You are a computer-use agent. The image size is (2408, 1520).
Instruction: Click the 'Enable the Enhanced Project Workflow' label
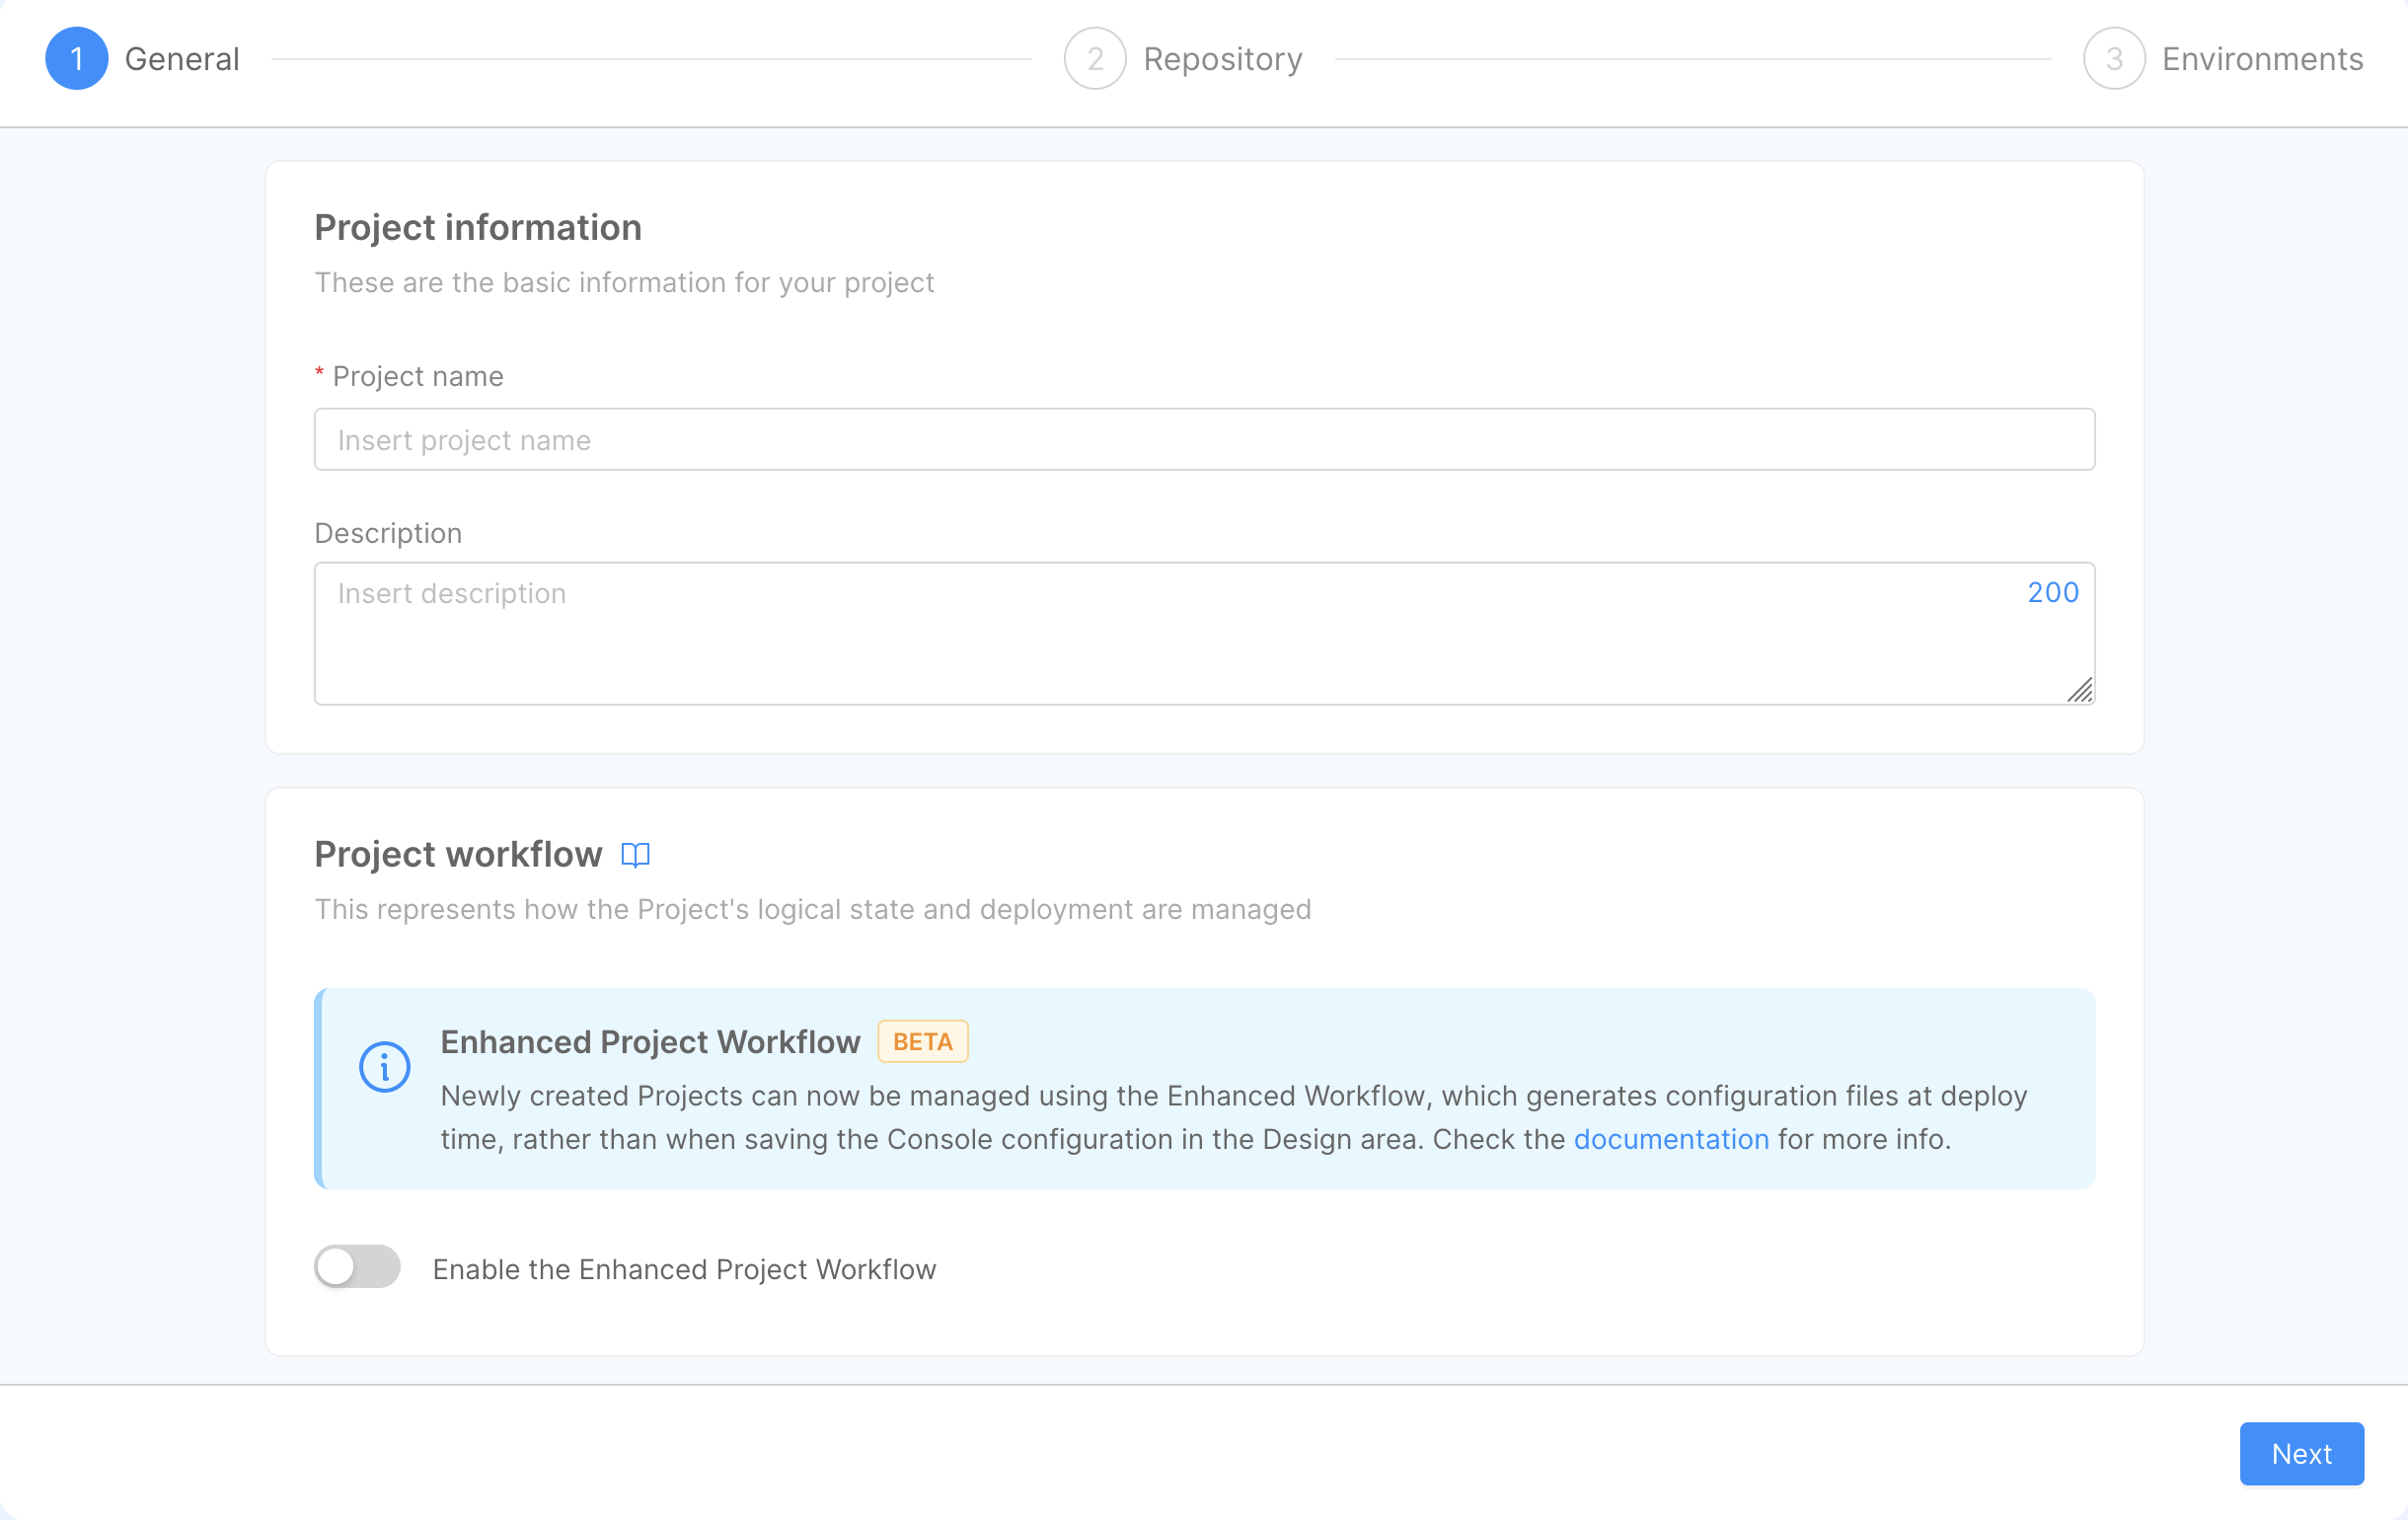coord(684,1269)
